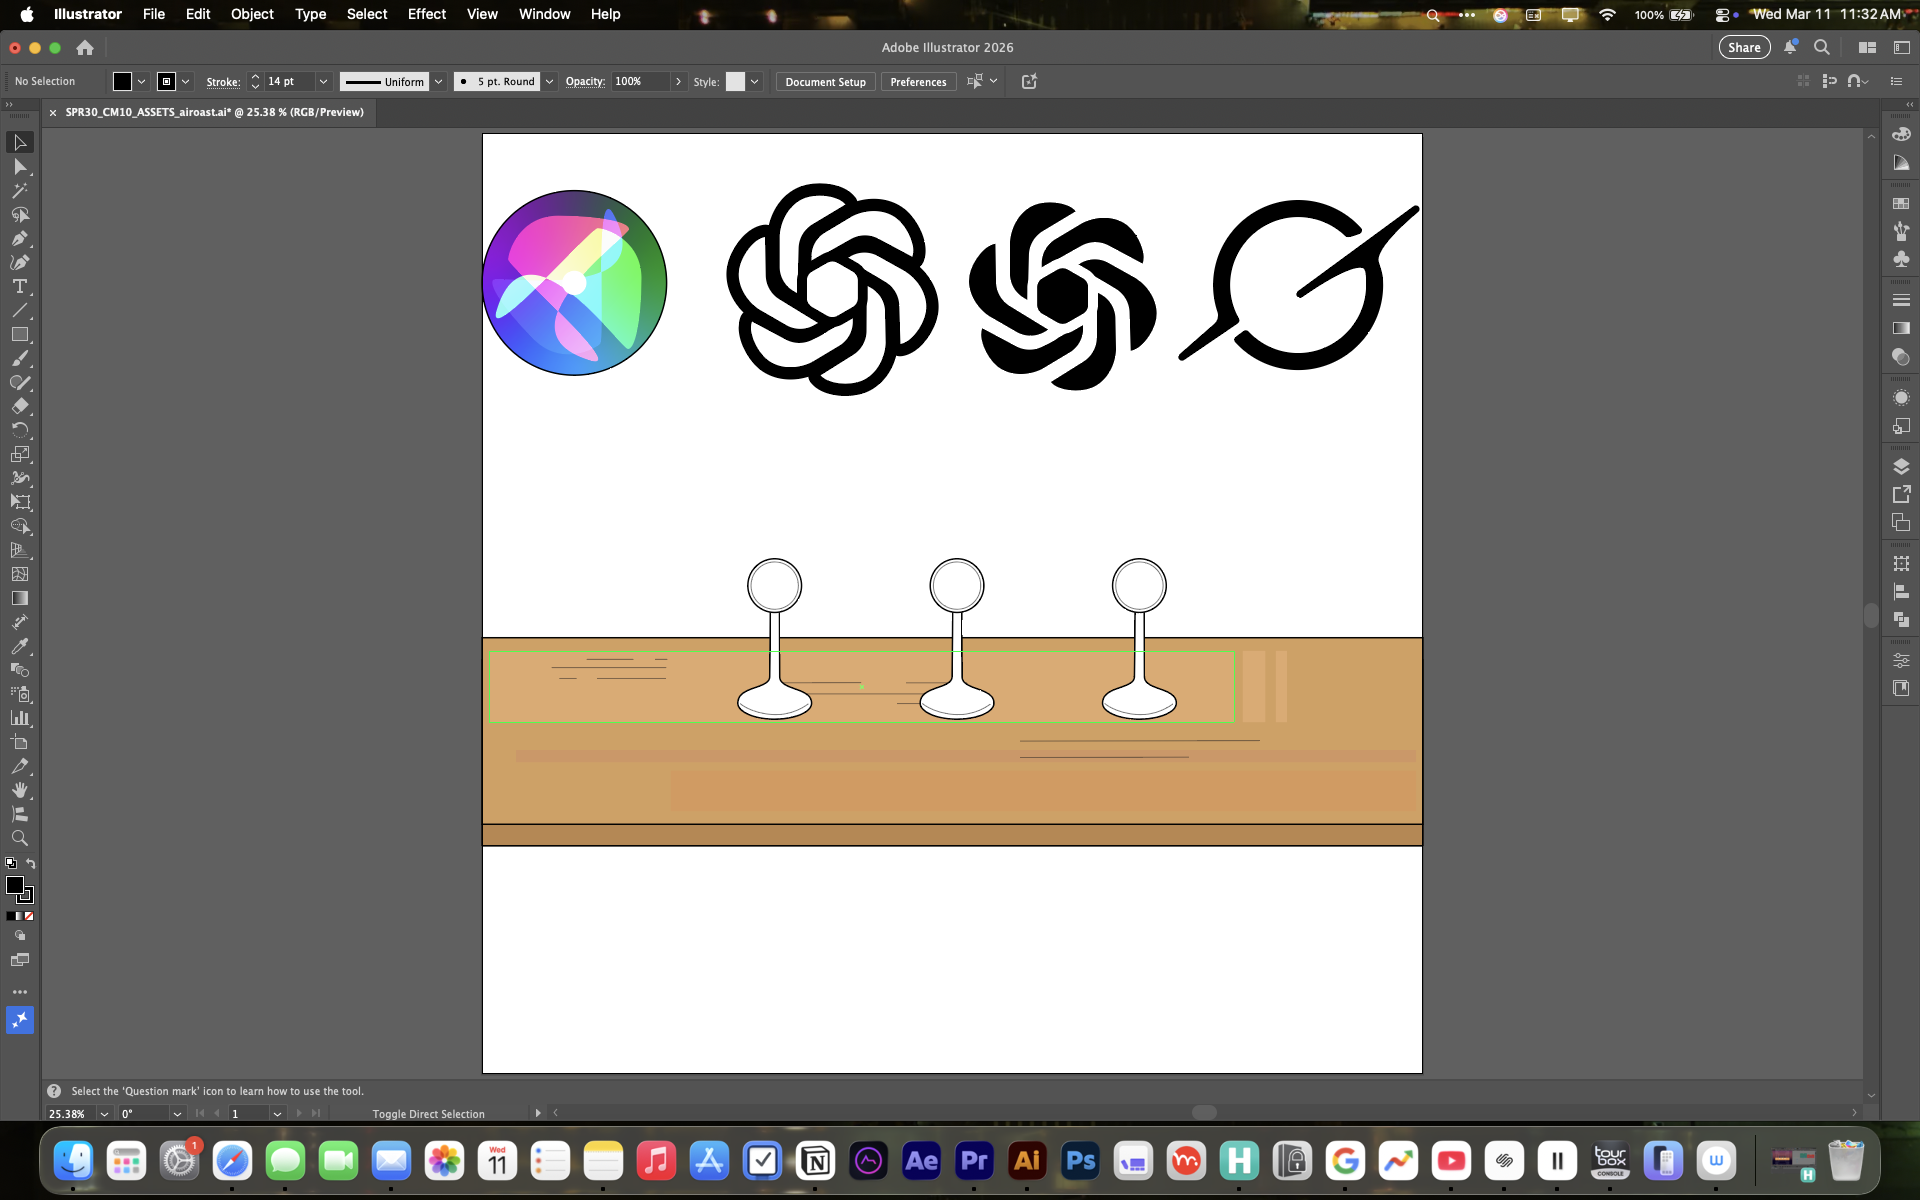Open the File menu
The width and height of the screenshot is (1920, 1200).
point(154,14)
